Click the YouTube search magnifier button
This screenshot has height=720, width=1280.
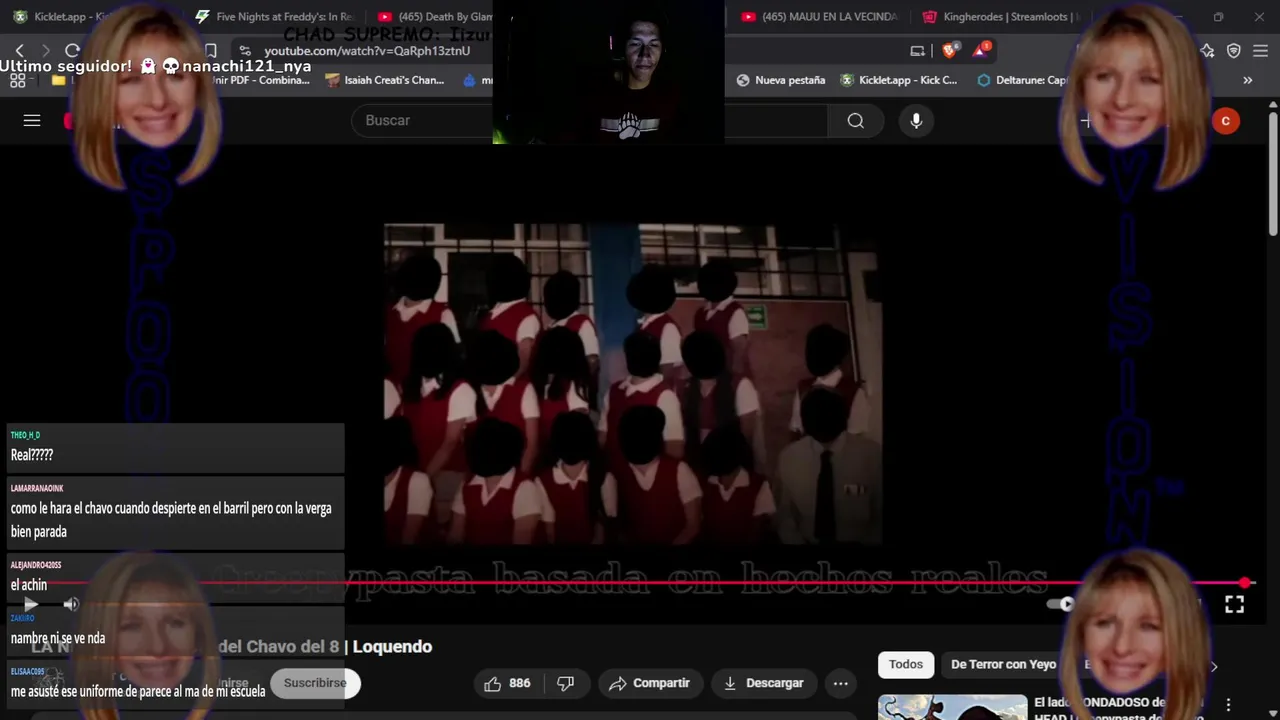click(855, 120)
